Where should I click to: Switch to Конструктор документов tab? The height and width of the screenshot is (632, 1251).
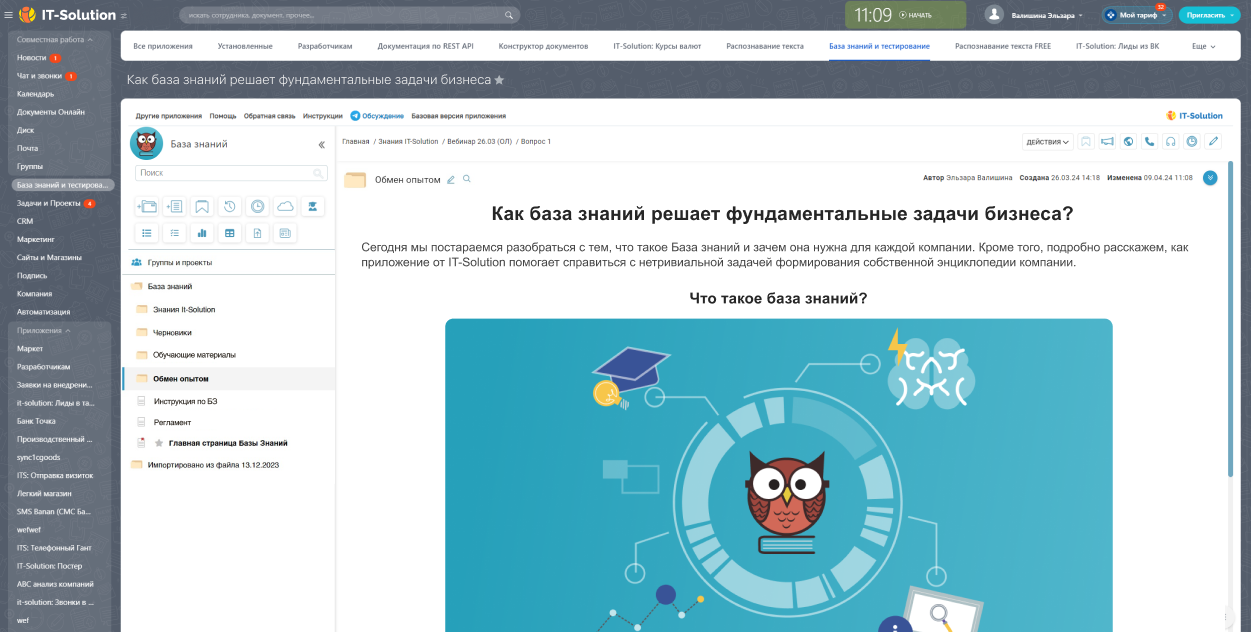coord(543,46)
